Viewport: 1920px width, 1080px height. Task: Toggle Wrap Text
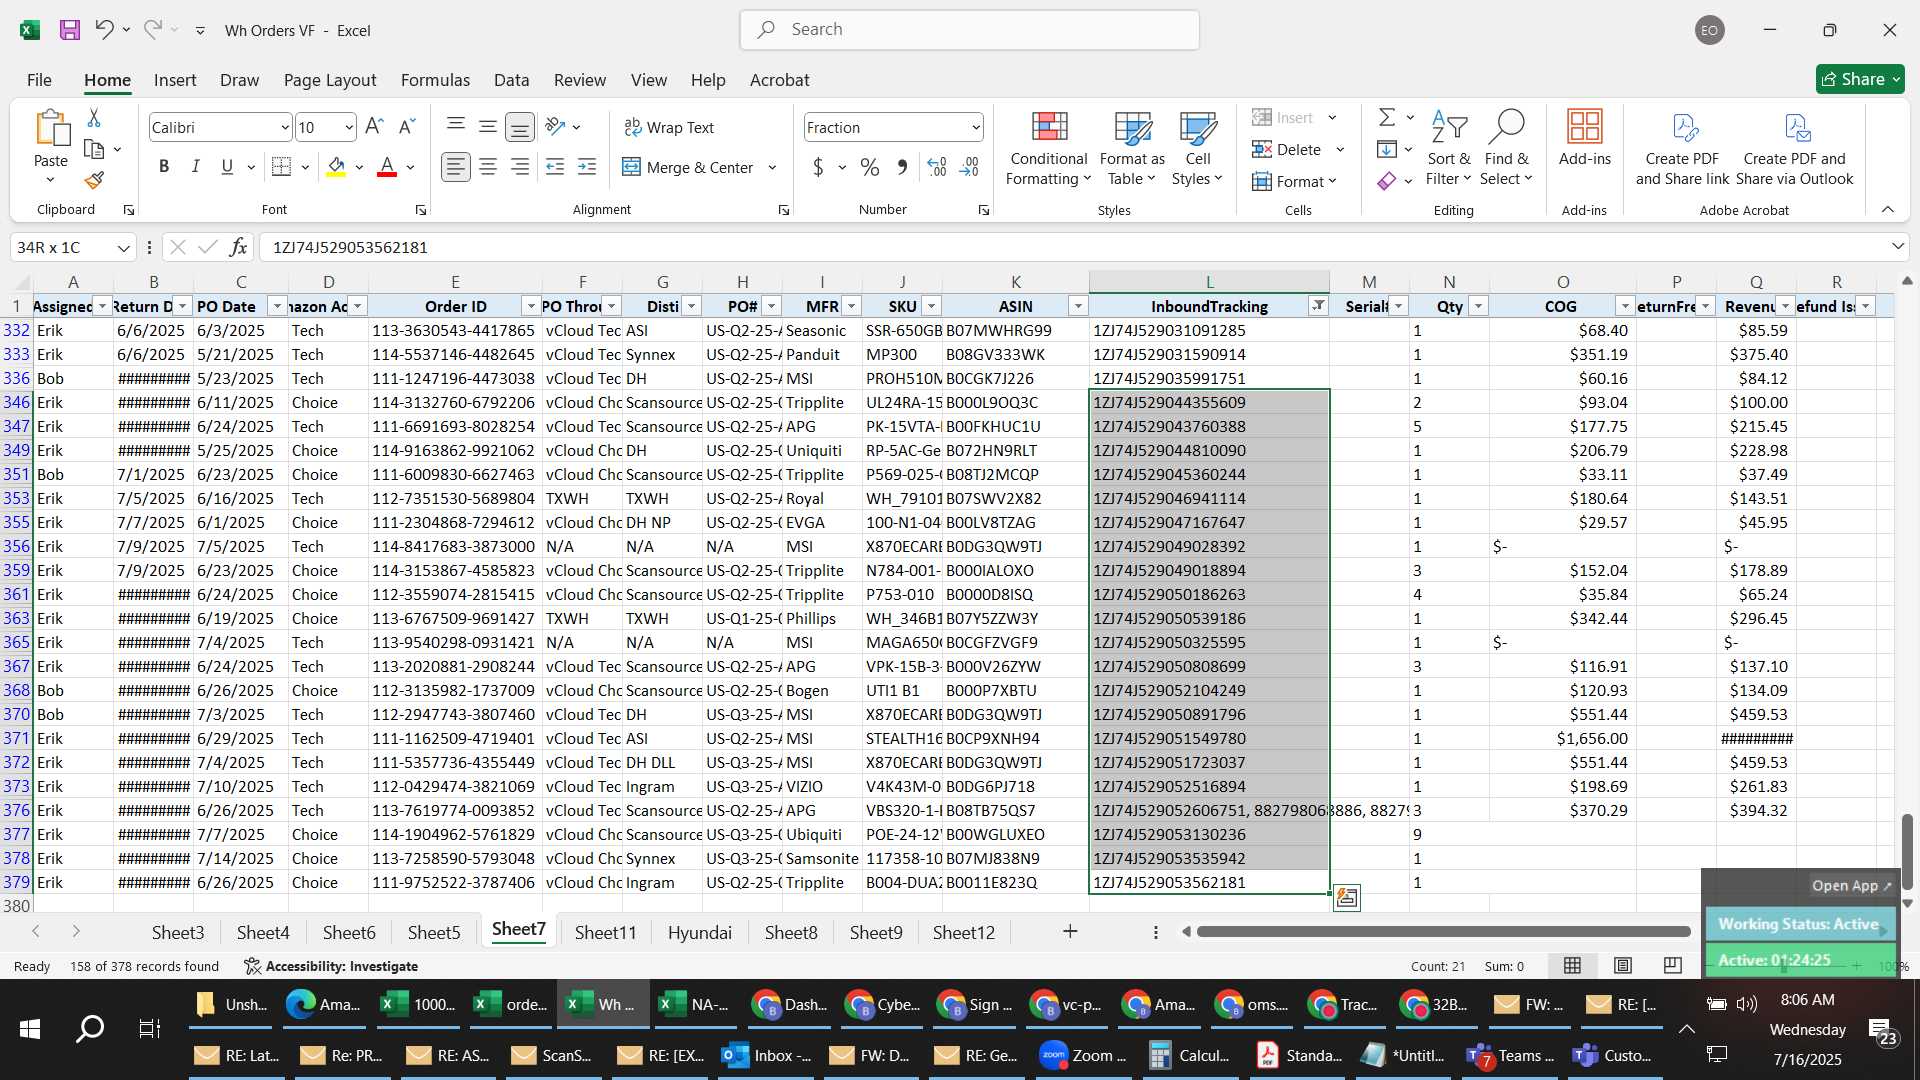tap(669, 127)
